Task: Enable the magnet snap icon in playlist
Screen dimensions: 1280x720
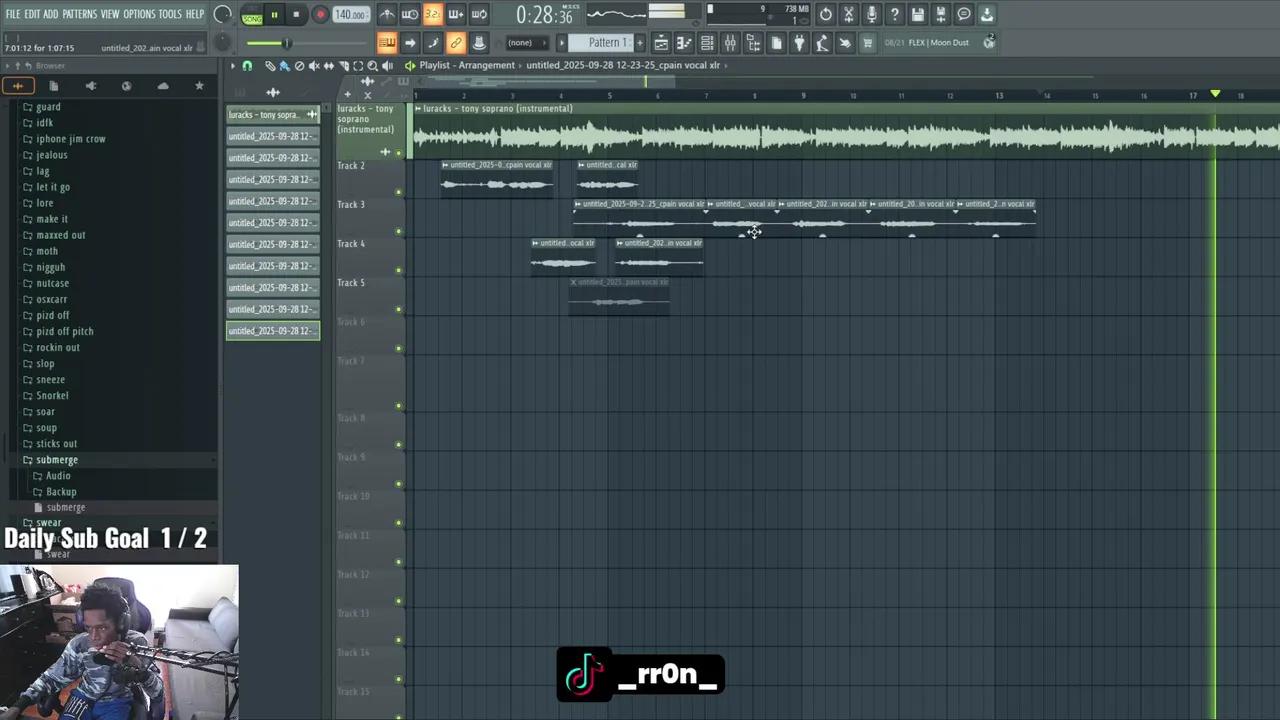Action: [x=247, y=66]
